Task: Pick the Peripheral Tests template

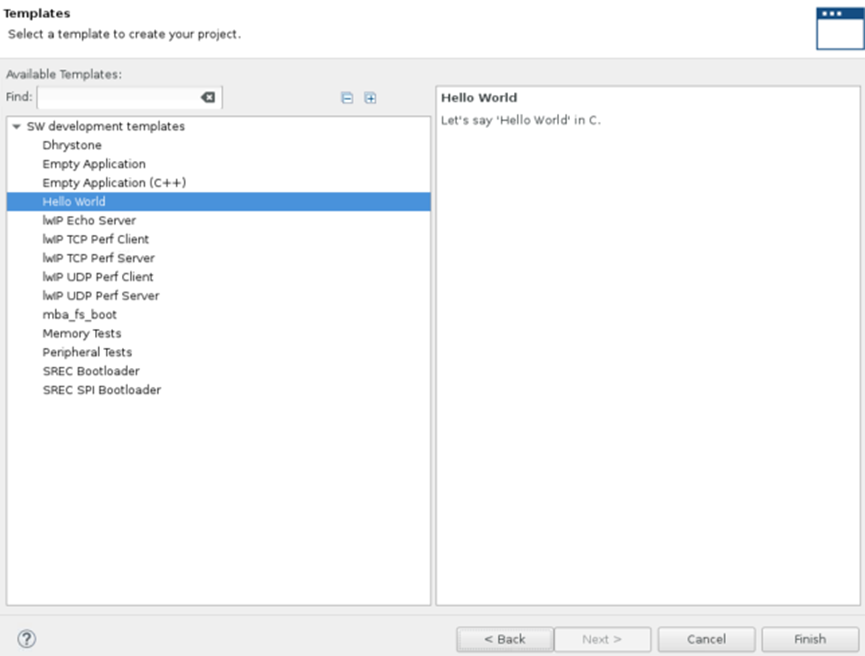Action: click(87, 352)
